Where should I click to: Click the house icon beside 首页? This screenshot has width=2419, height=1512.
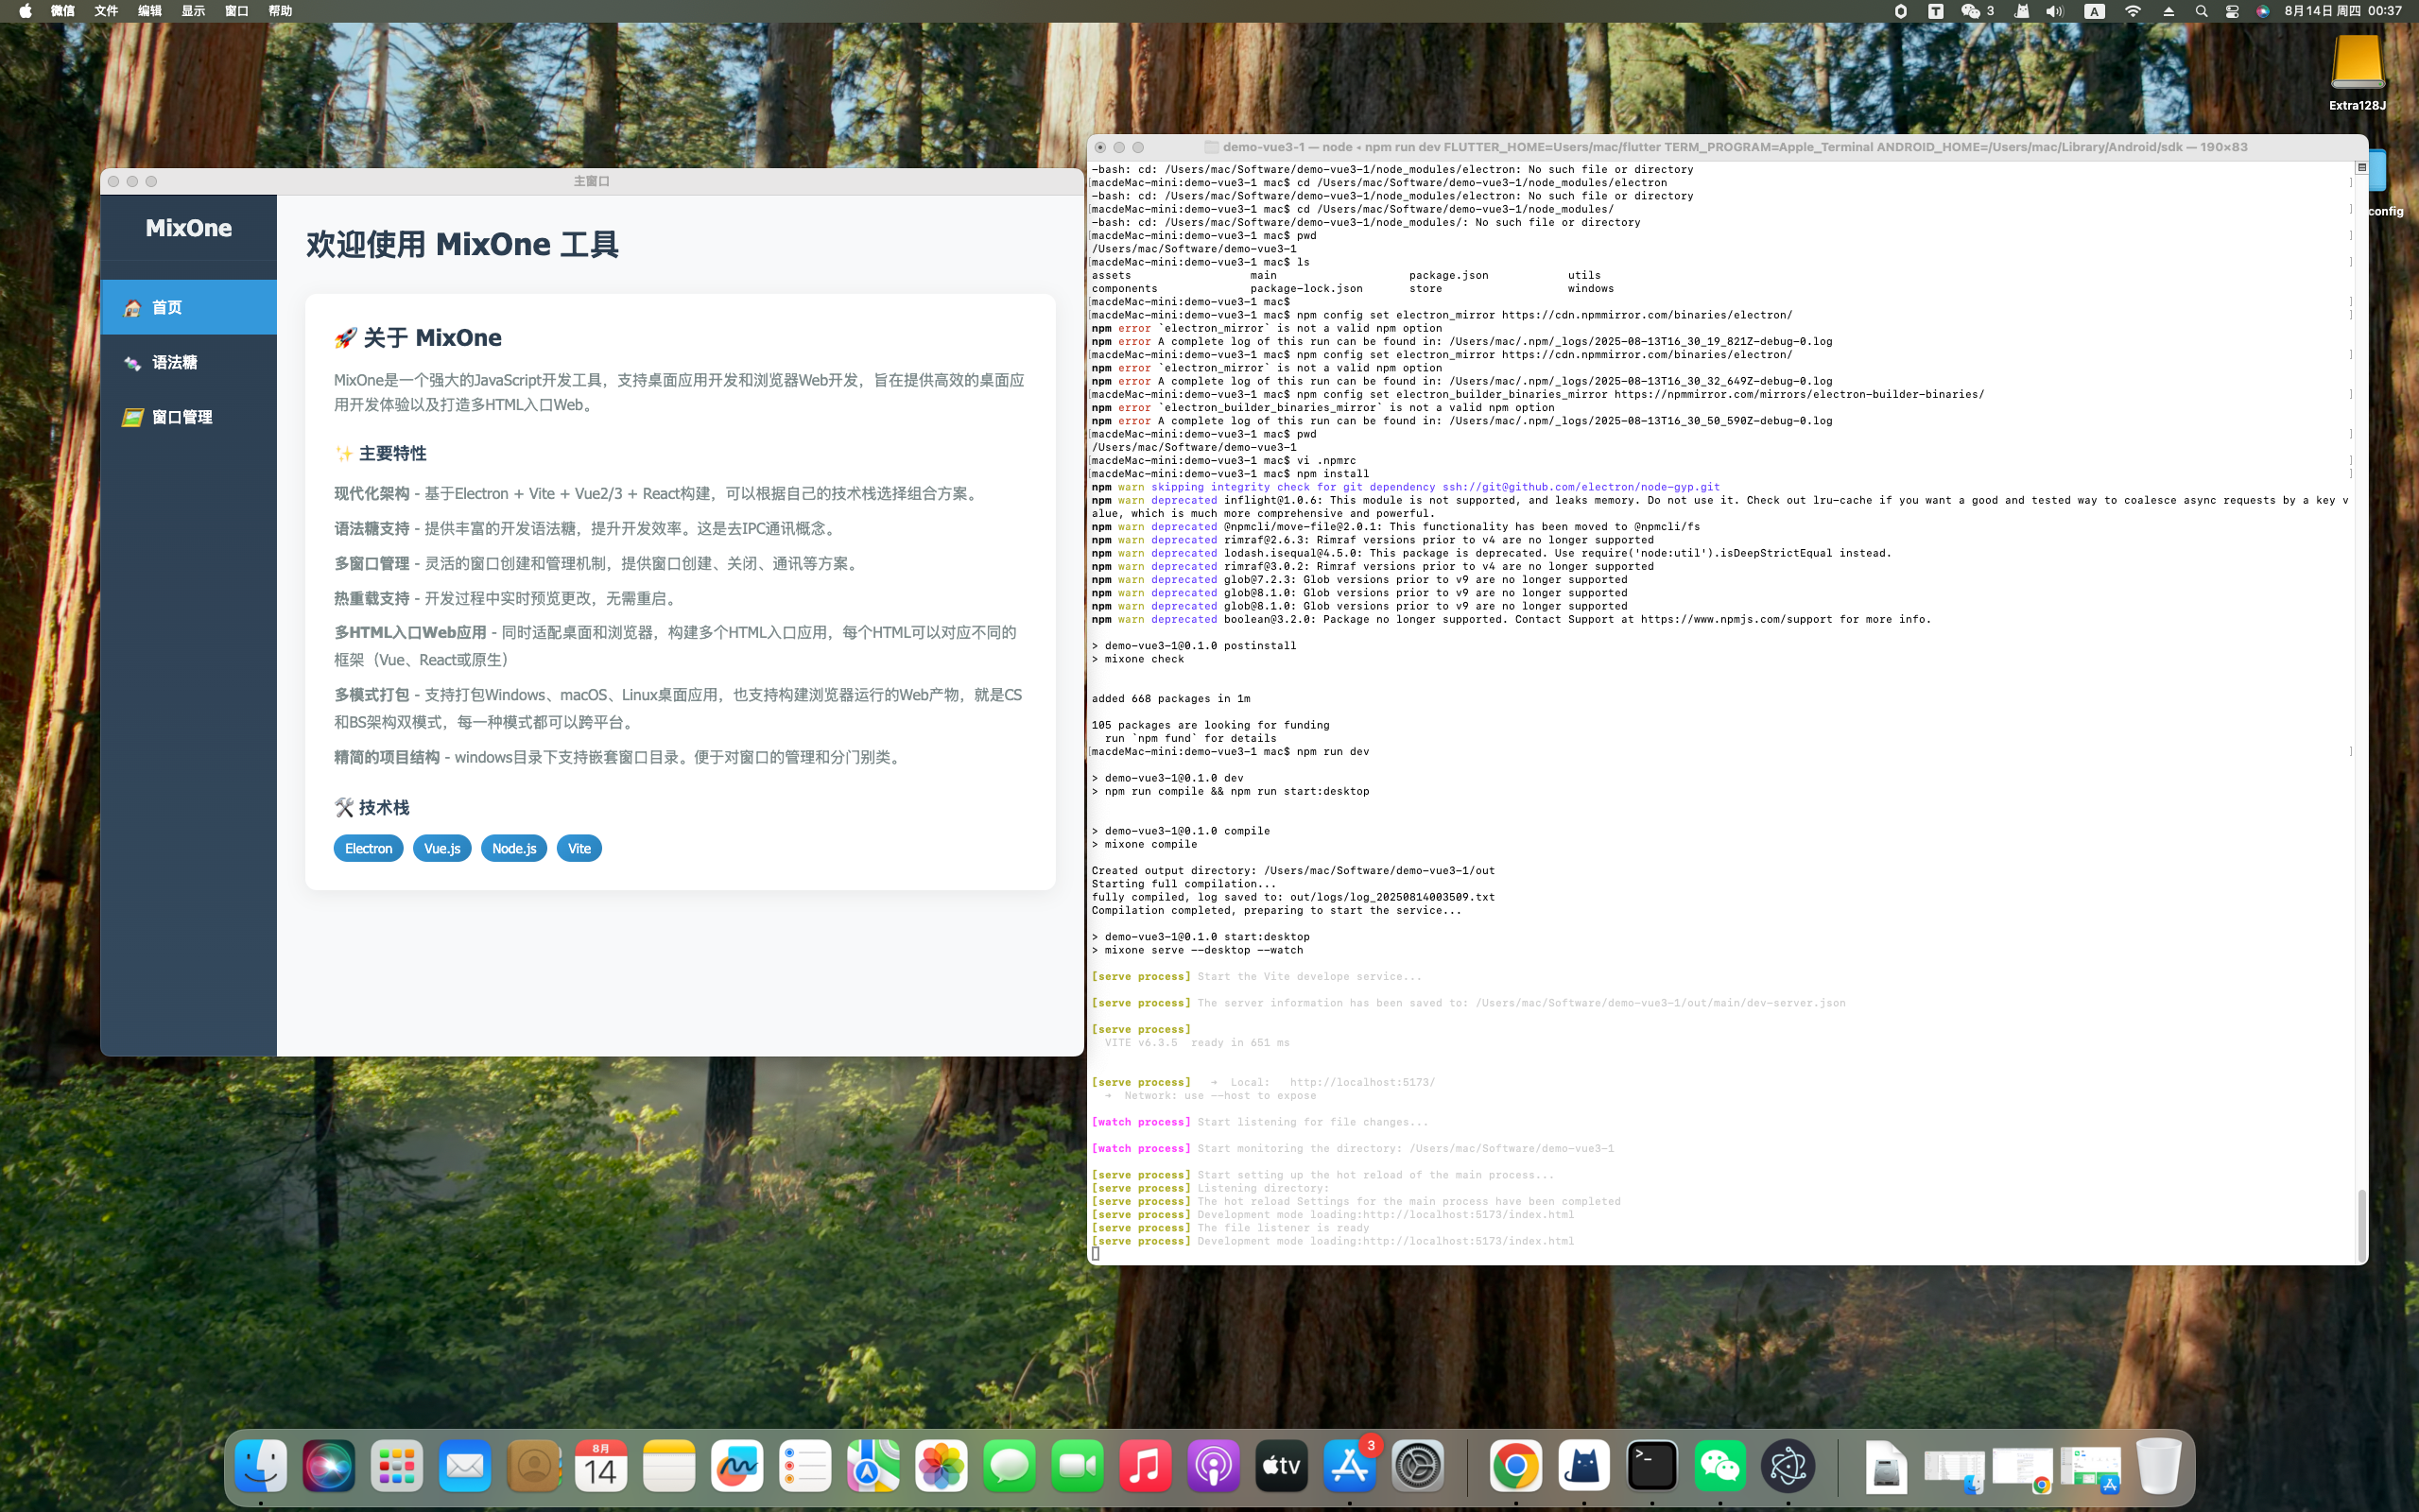(132, 308)
